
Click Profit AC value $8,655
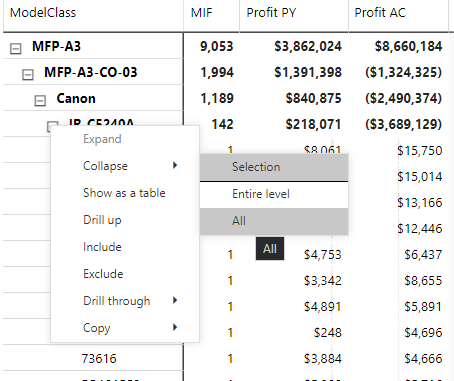423,281
